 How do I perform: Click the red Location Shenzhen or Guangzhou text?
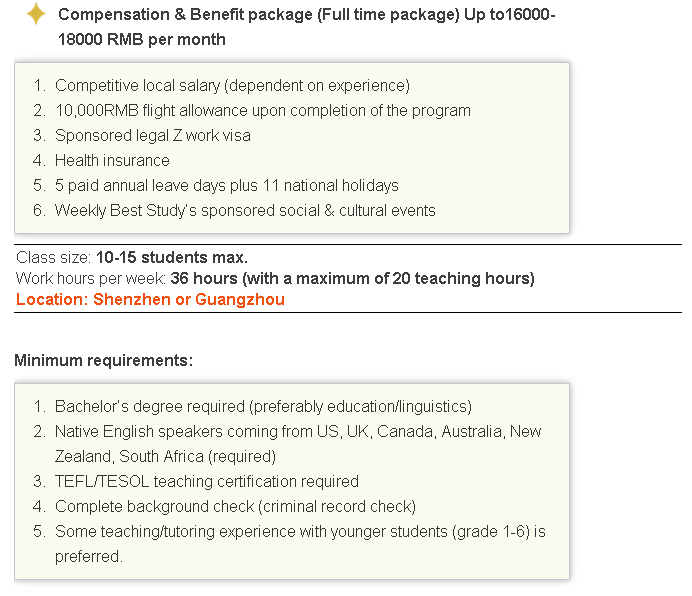click(150, 299)
